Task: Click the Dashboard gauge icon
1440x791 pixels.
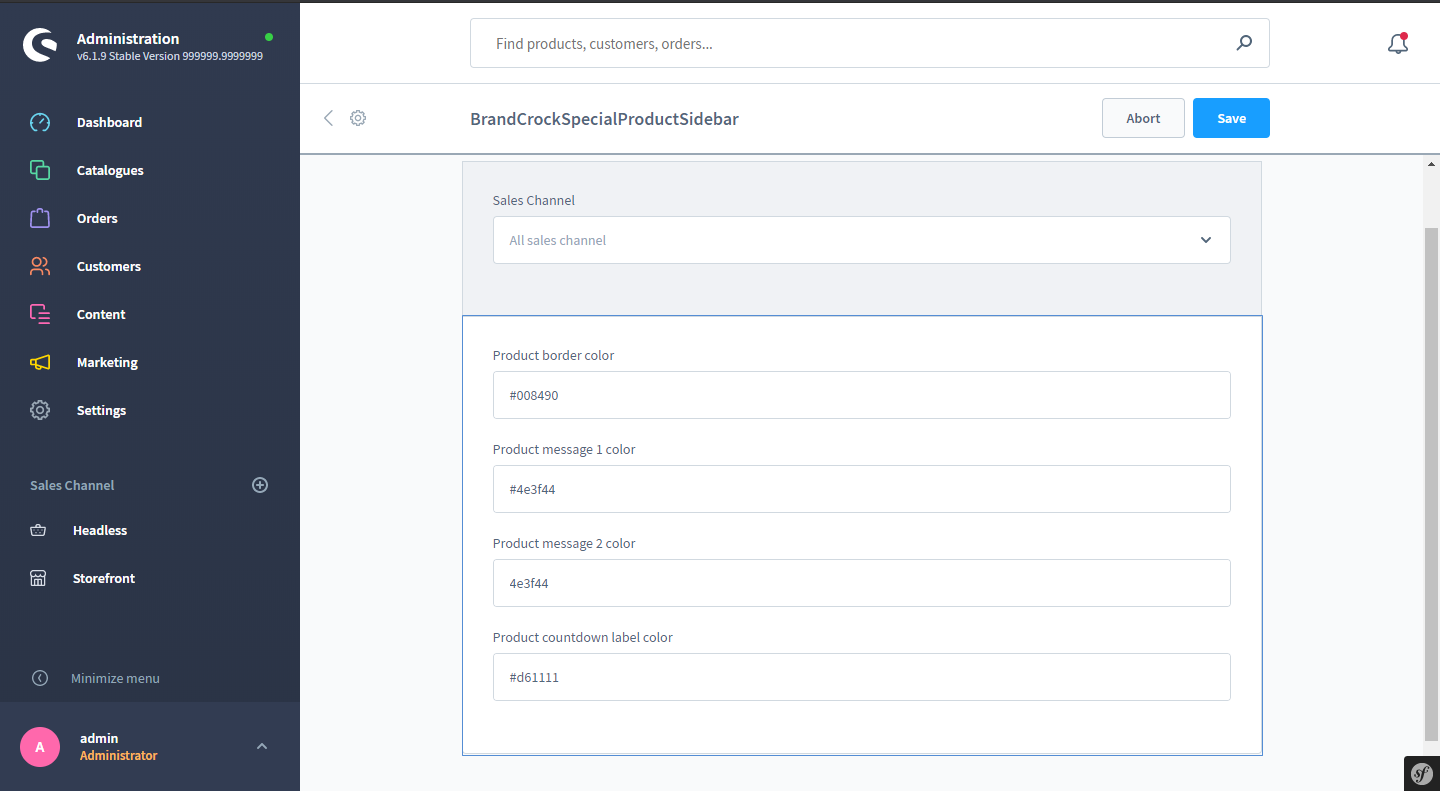Action: point(40,122)
